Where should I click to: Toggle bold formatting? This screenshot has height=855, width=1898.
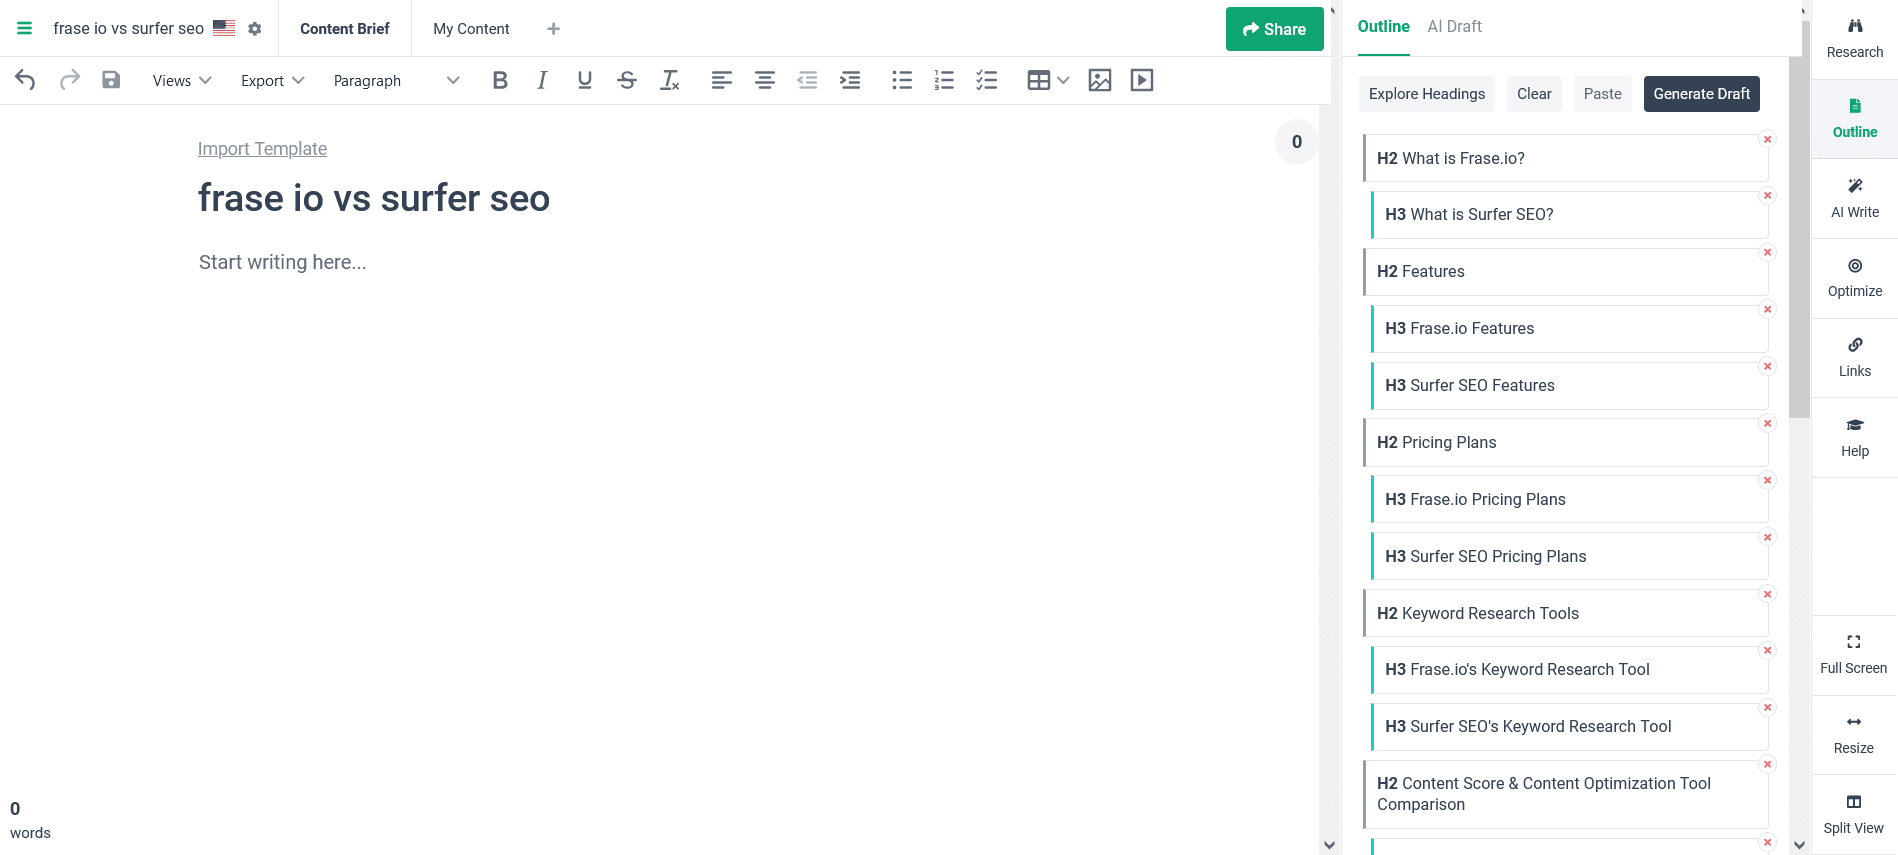coord(500,80)
